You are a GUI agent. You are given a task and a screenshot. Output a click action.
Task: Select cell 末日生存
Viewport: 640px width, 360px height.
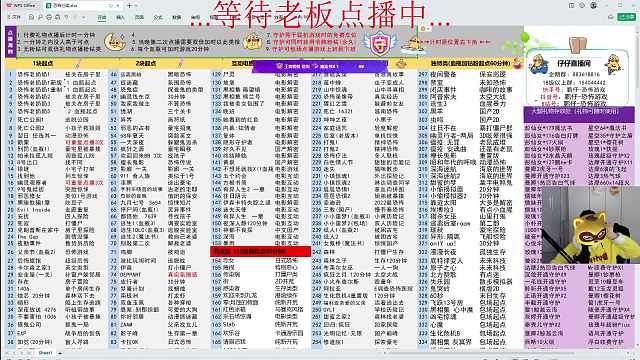tap(493, 296)
